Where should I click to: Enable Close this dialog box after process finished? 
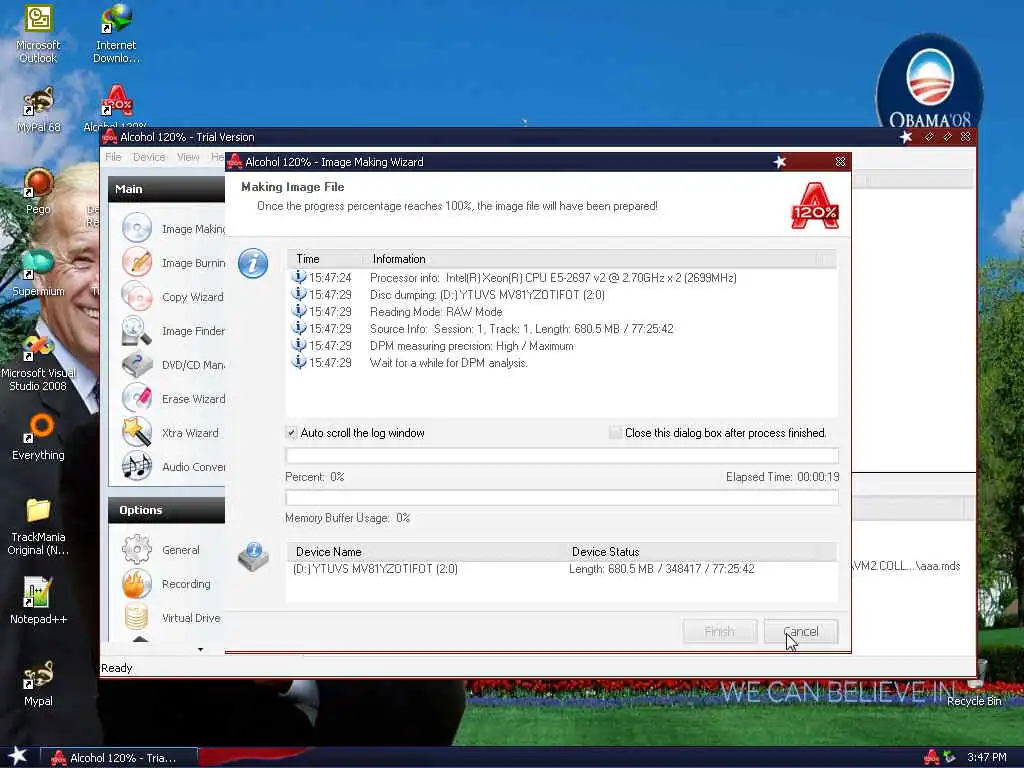coord(615,432)
